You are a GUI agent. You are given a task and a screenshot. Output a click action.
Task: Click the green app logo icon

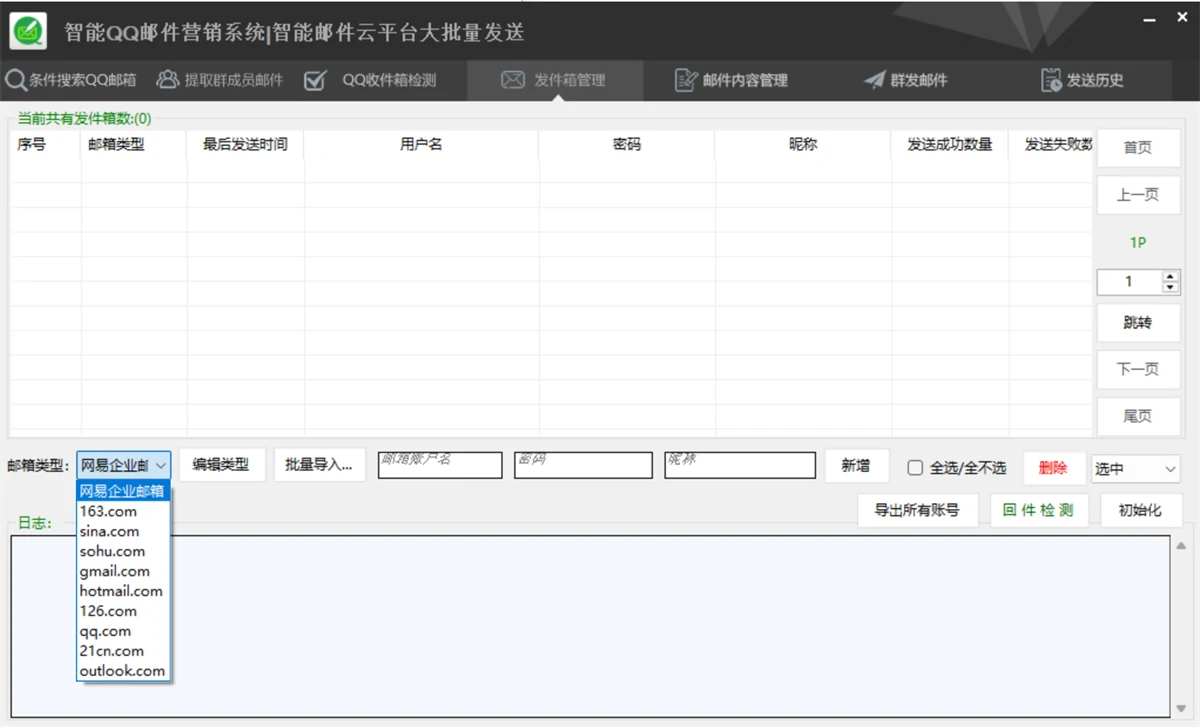pos(28,31)
